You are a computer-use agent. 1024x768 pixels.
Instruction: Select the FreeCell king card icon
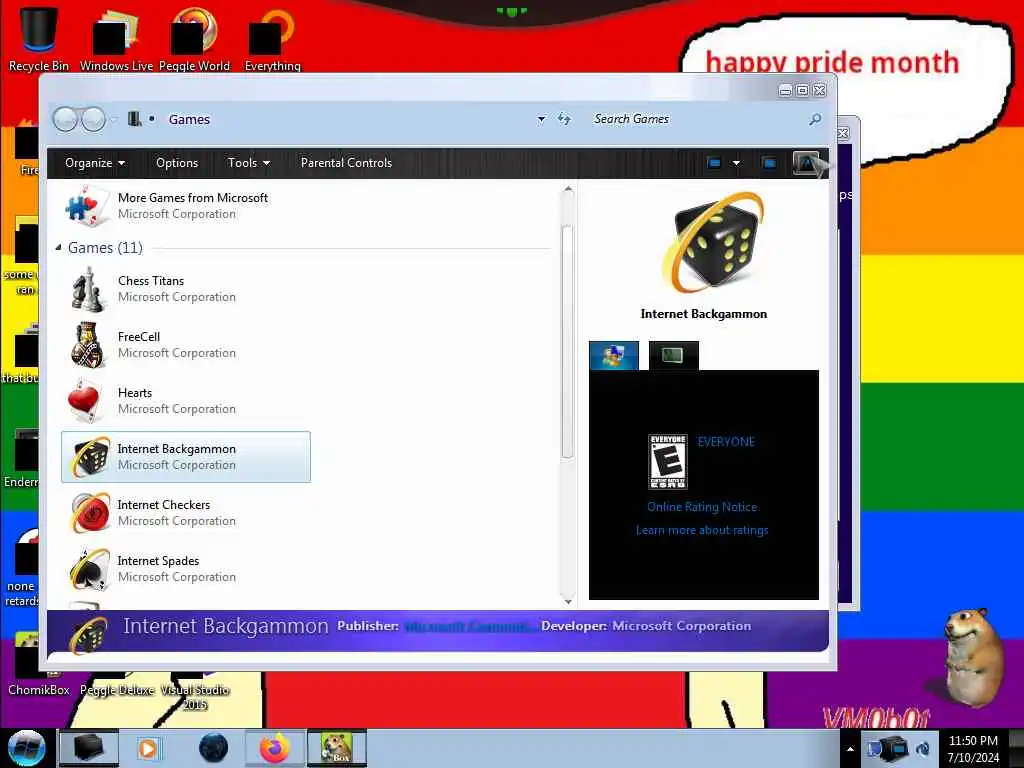87,345
